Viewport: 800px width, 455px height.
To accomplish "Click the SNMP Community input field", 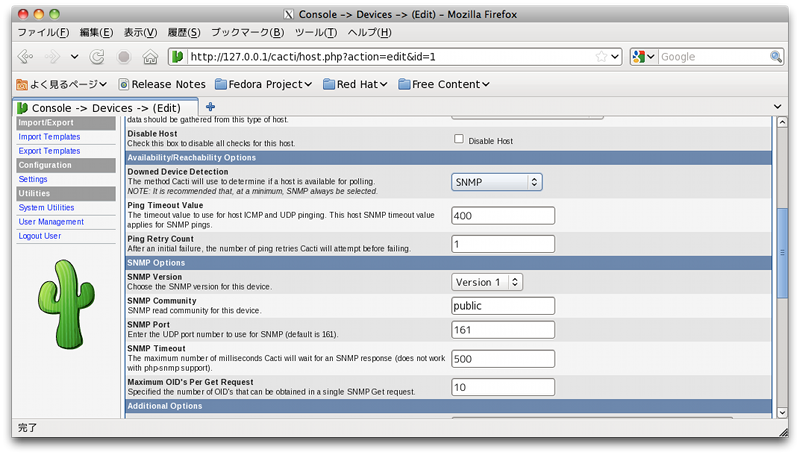I will 503,306.
